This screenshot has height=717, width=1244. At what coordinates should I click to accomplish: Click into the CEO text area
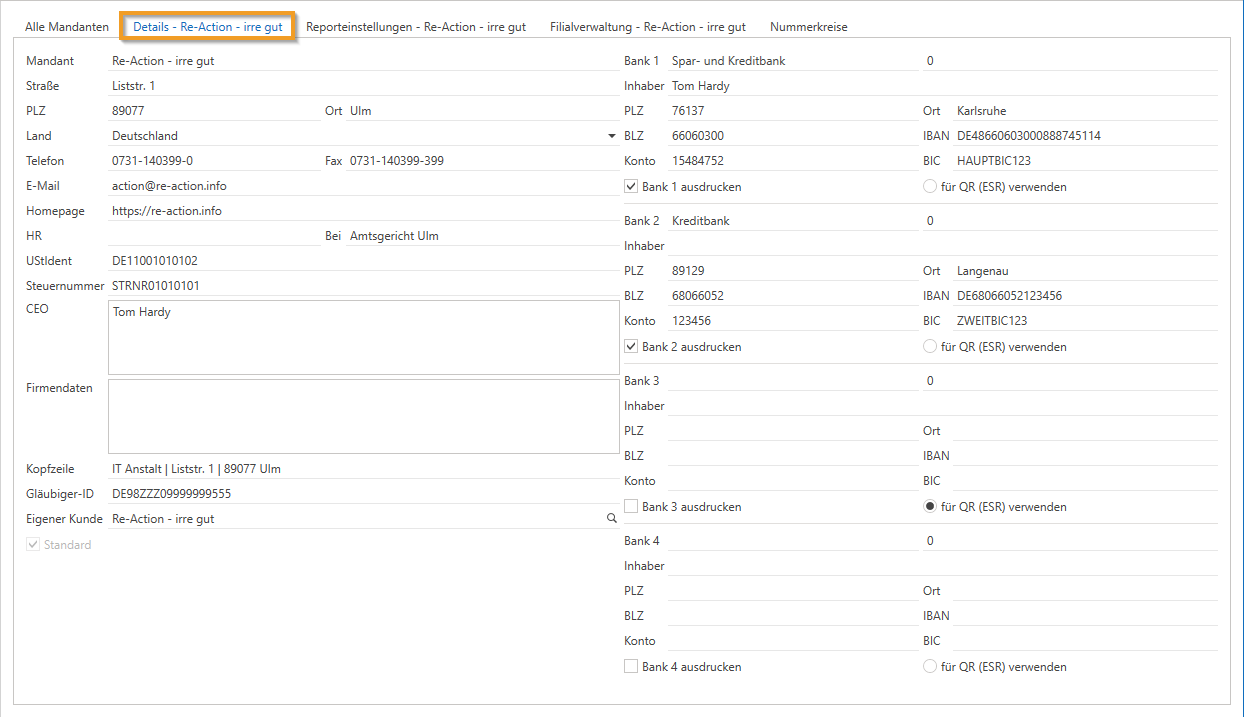coord(362,338)
